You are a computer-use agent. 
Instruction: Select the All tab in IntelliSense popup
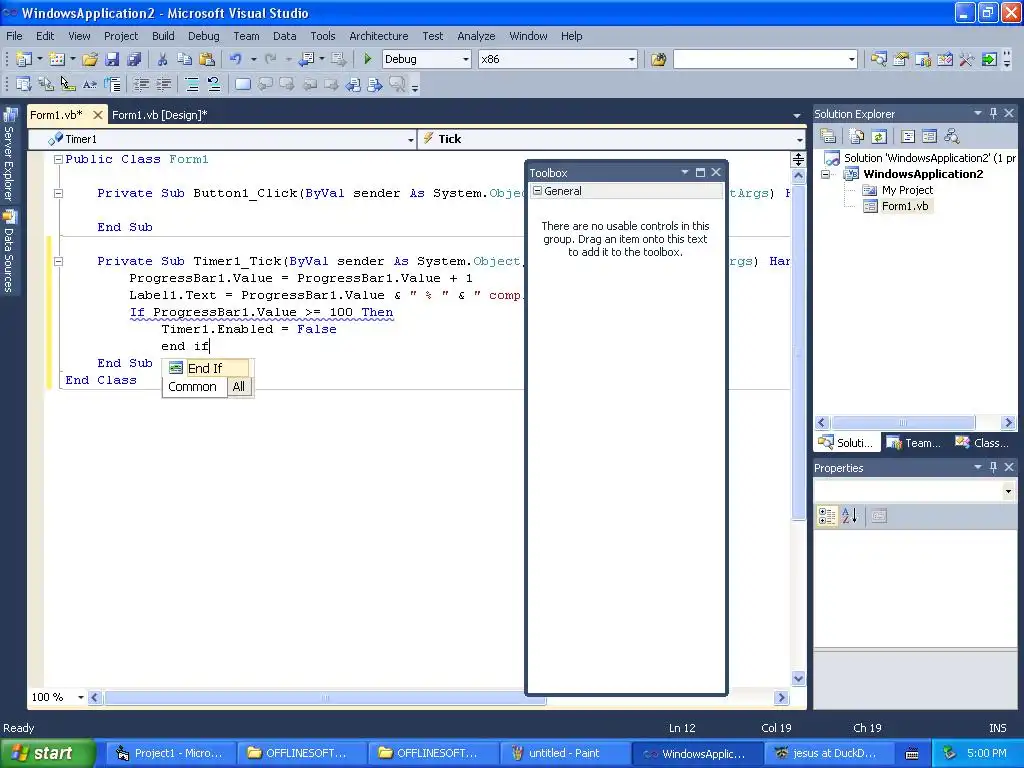coord(239,387)
